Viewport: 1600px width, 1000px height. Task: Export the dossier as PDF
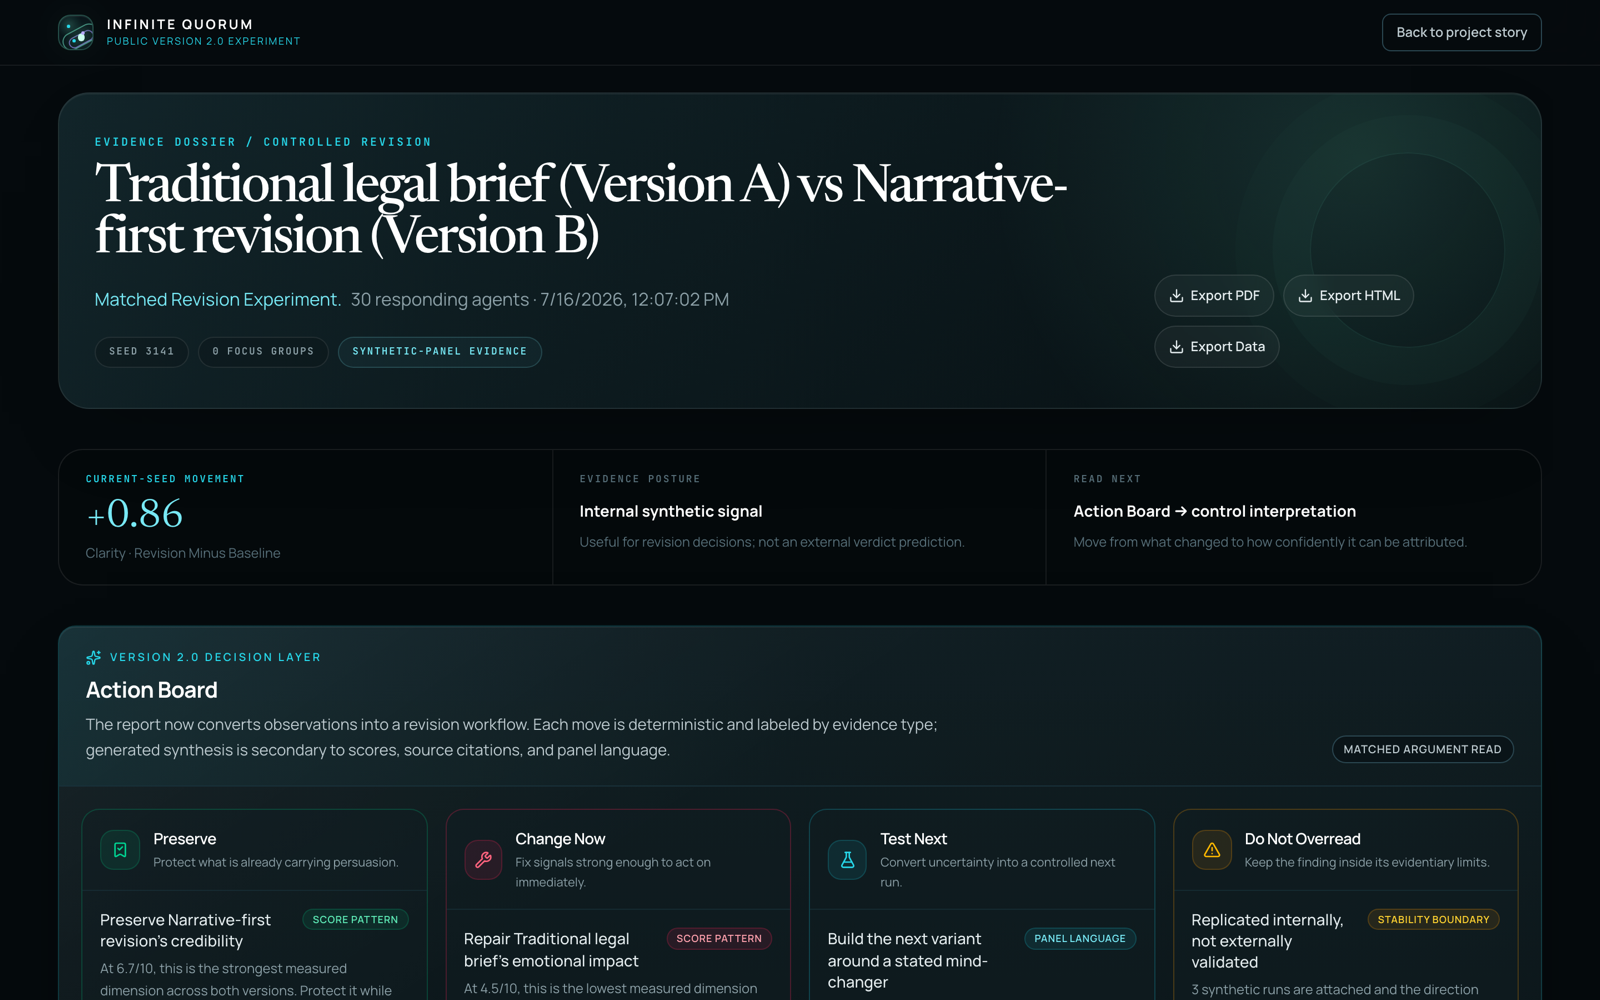pyautogui.click(x=1214, y=296)
